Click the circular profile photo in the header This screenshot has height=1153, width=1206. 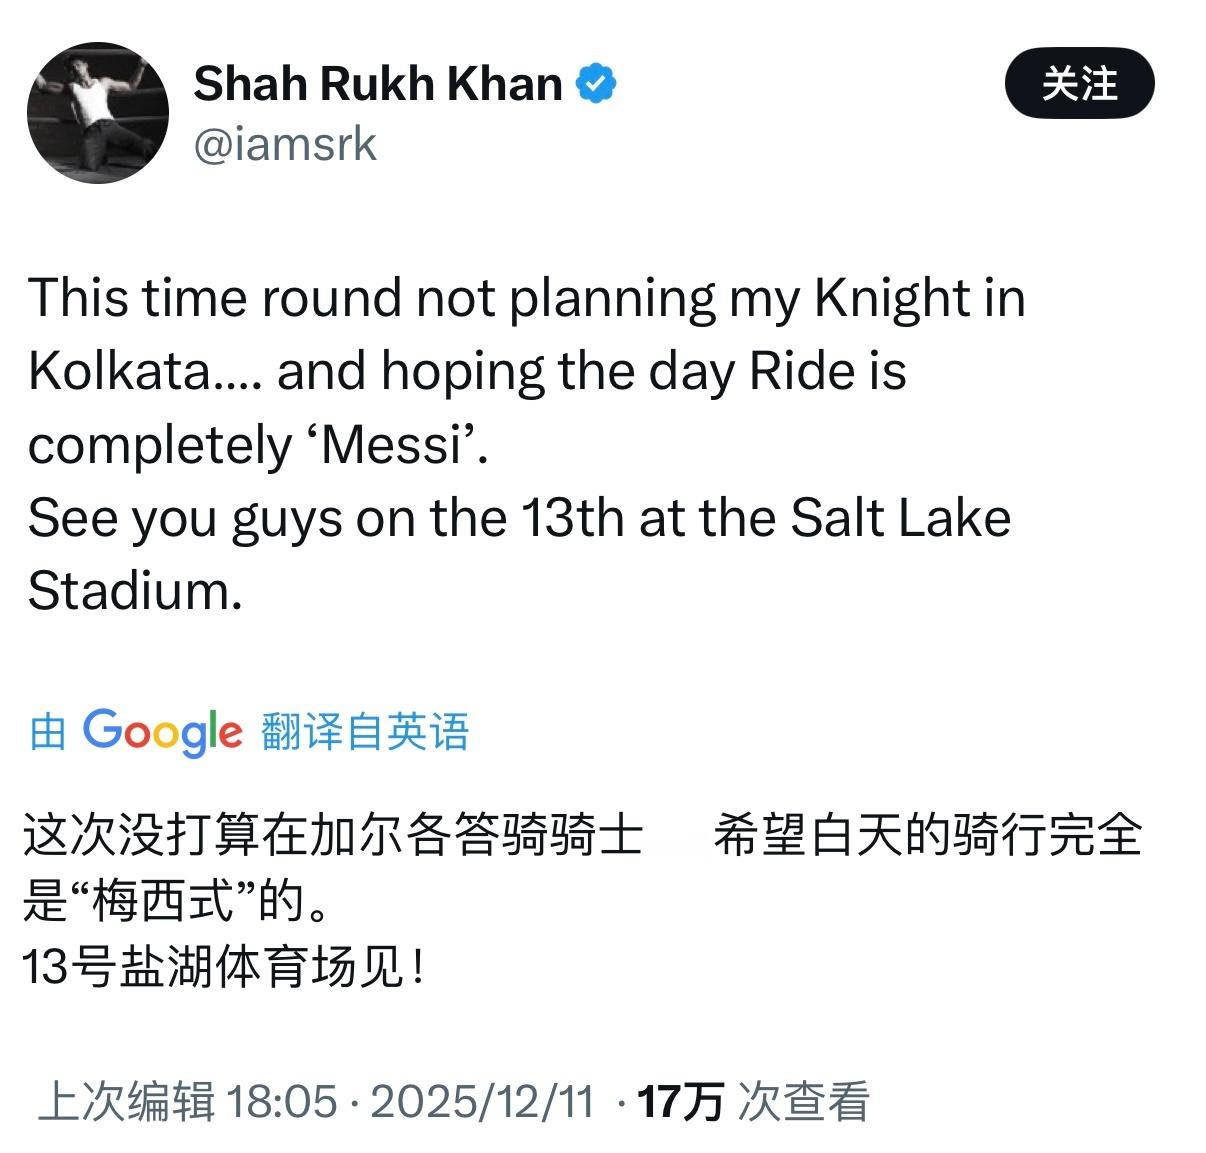[98, 112]
